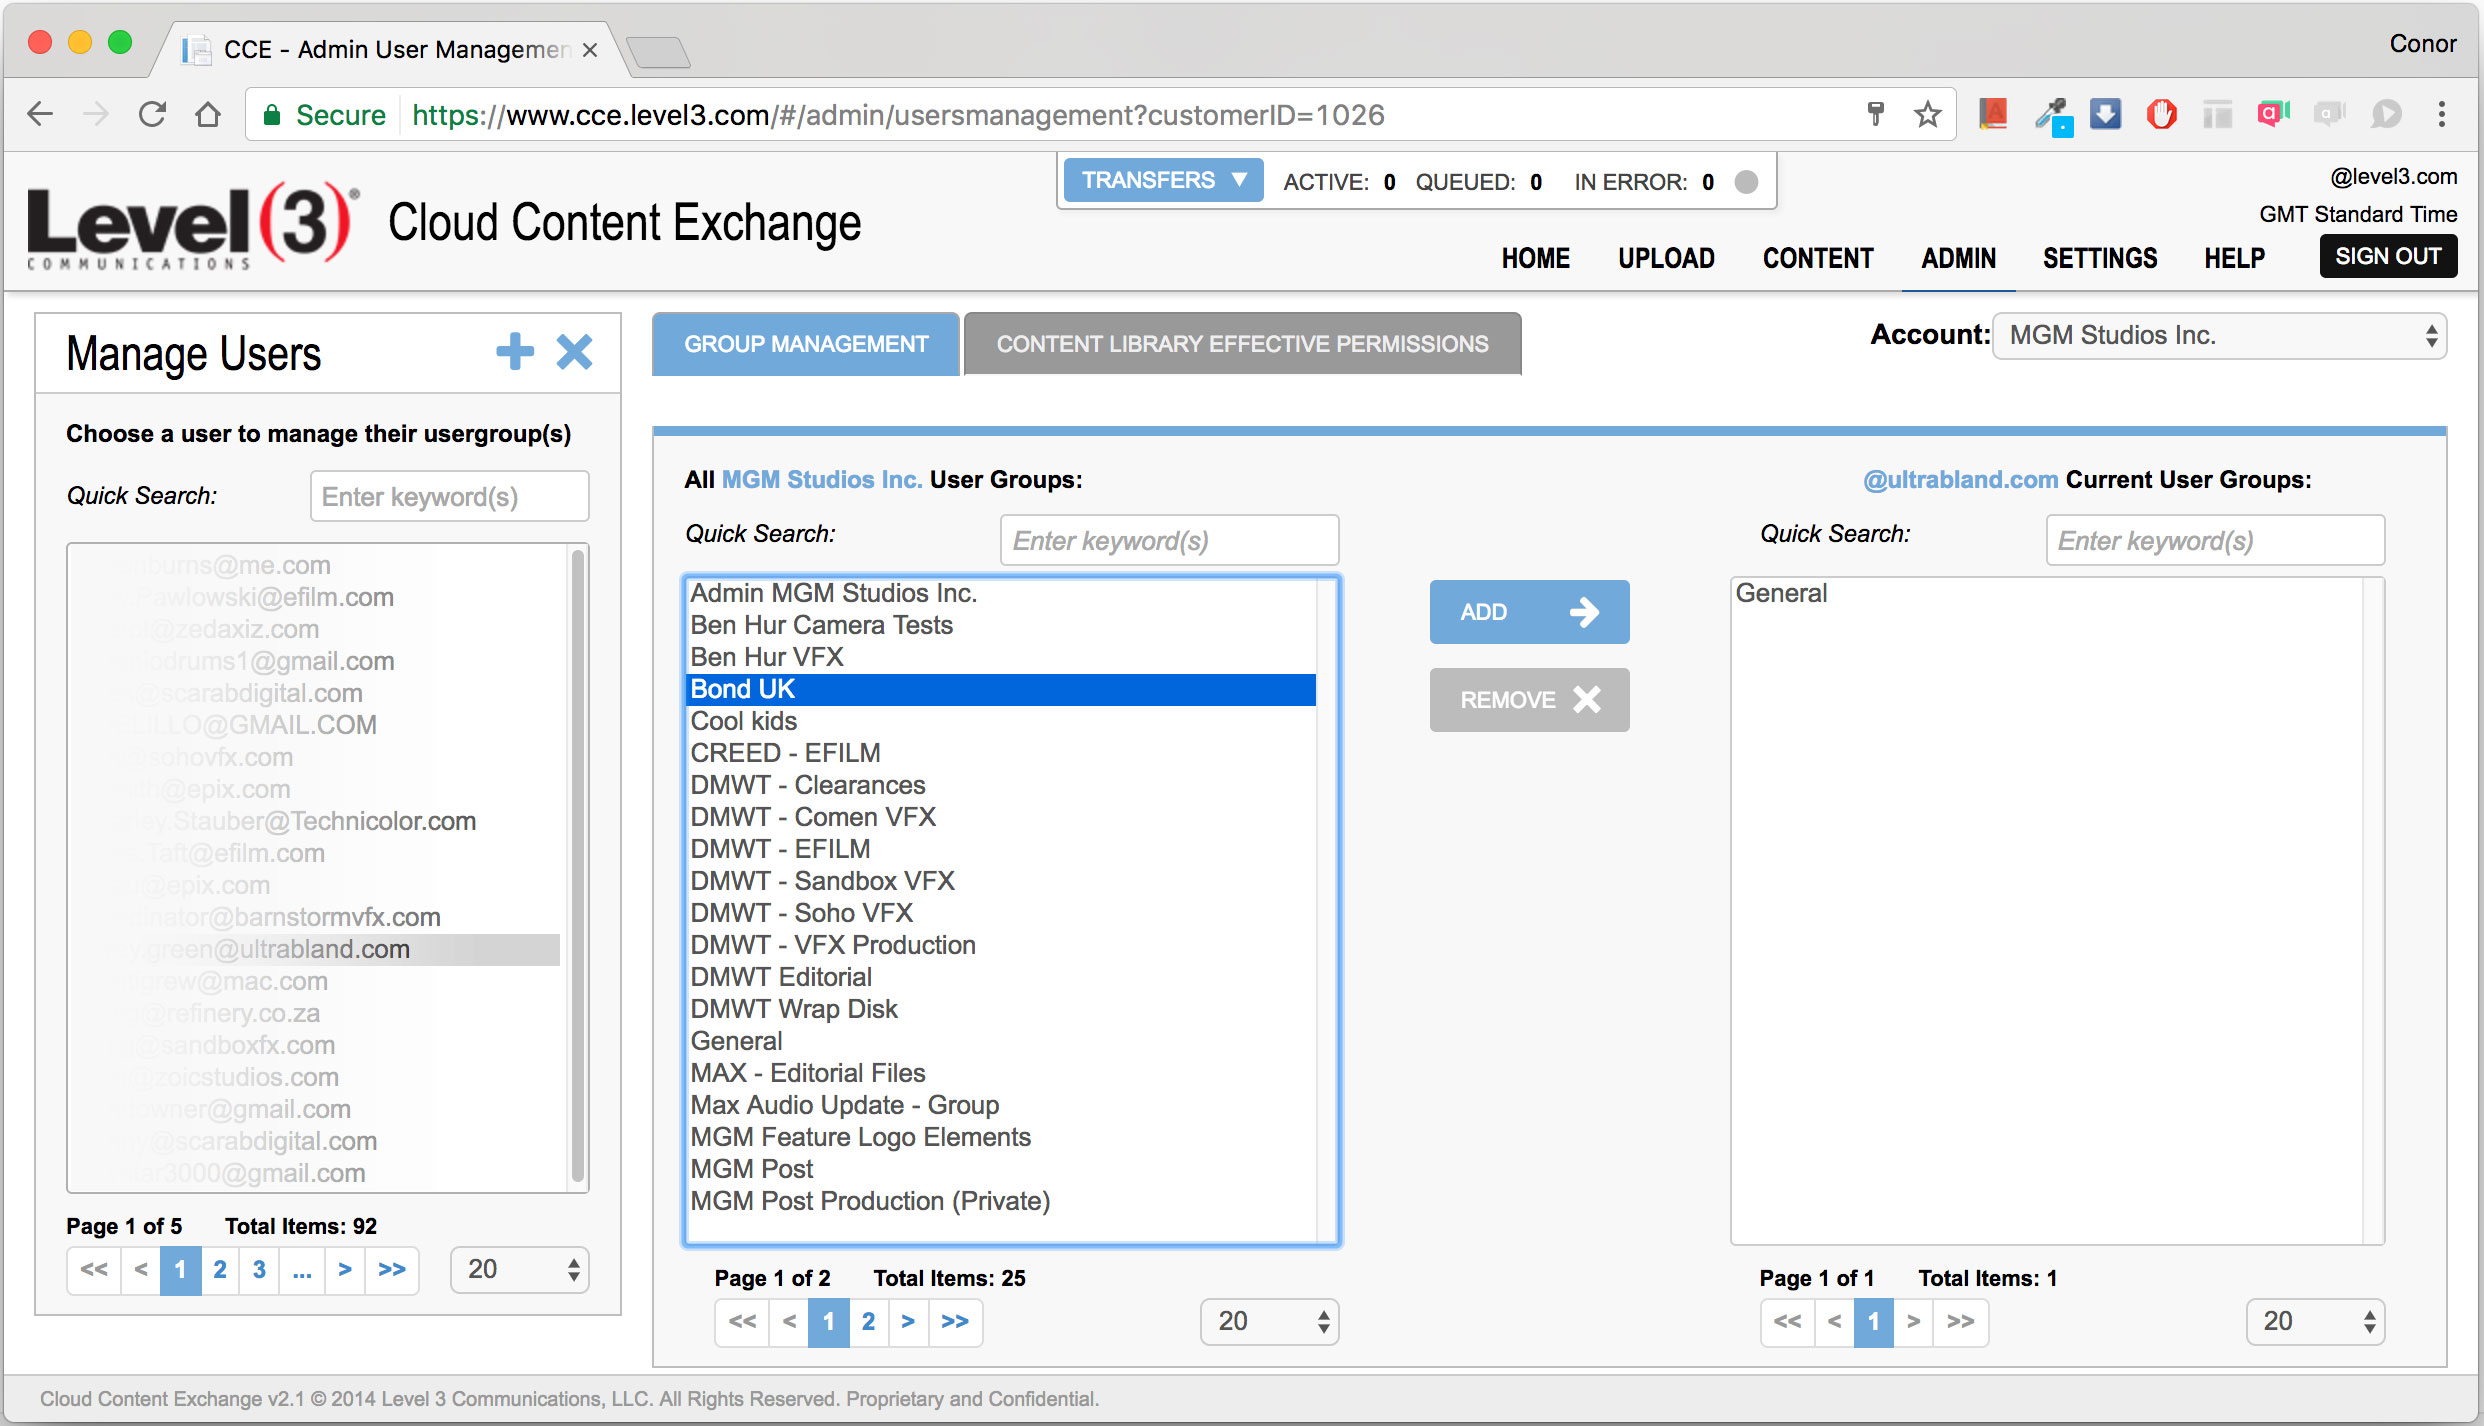
Task: Change Manage Users page size dropdown
Action: coord(519,1269)
